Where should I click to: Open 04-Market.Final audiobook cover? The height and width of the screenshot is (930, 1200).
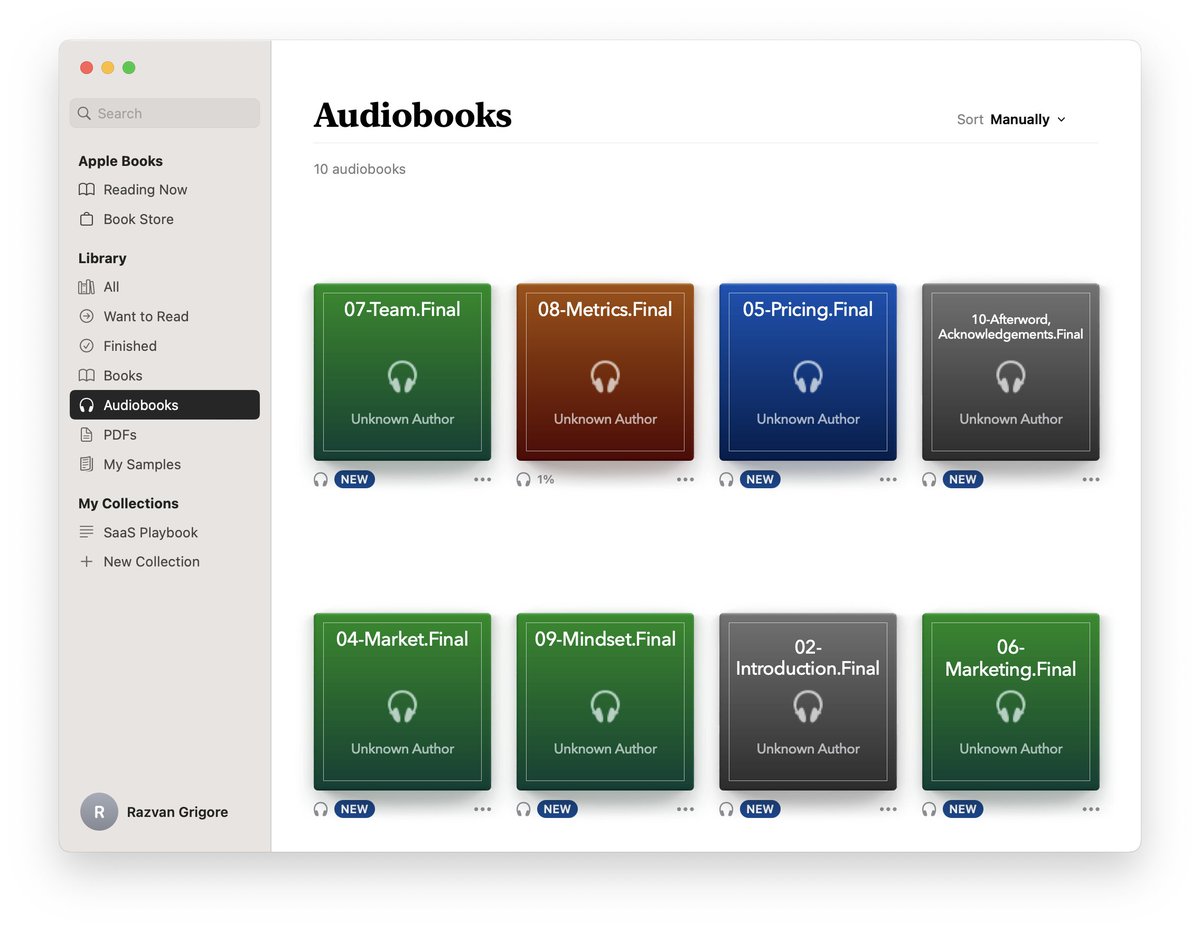[402, 702]
